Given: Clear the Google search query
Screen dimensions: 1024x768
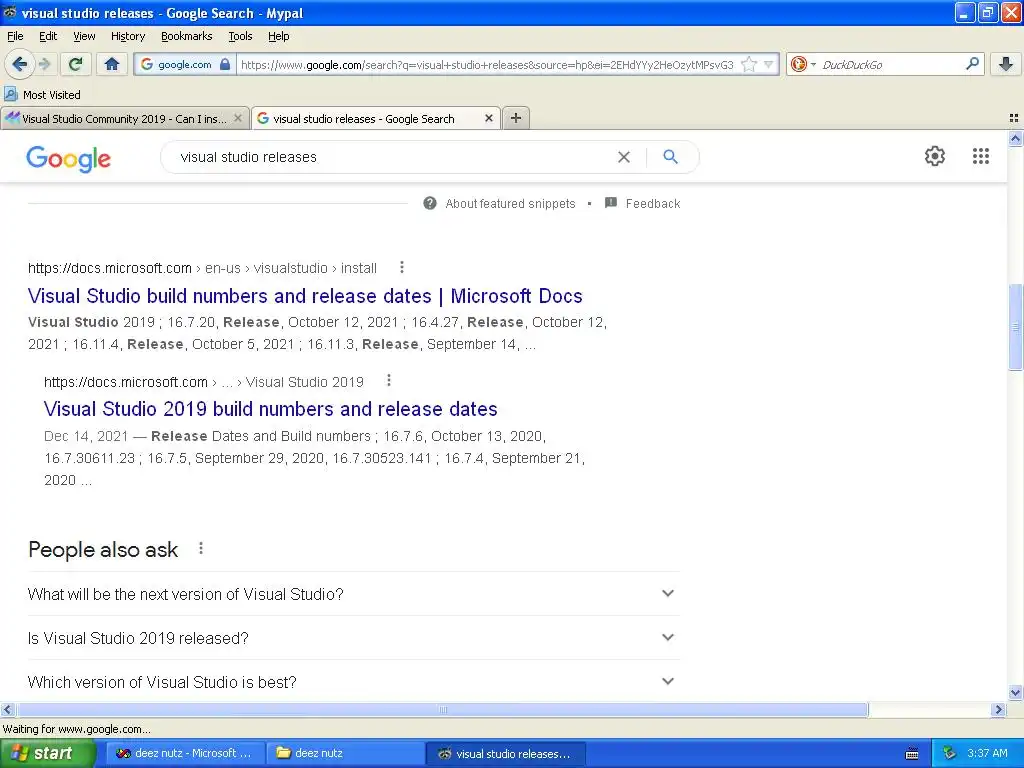Looking at the screenshot, I should (x=624, y=157).
